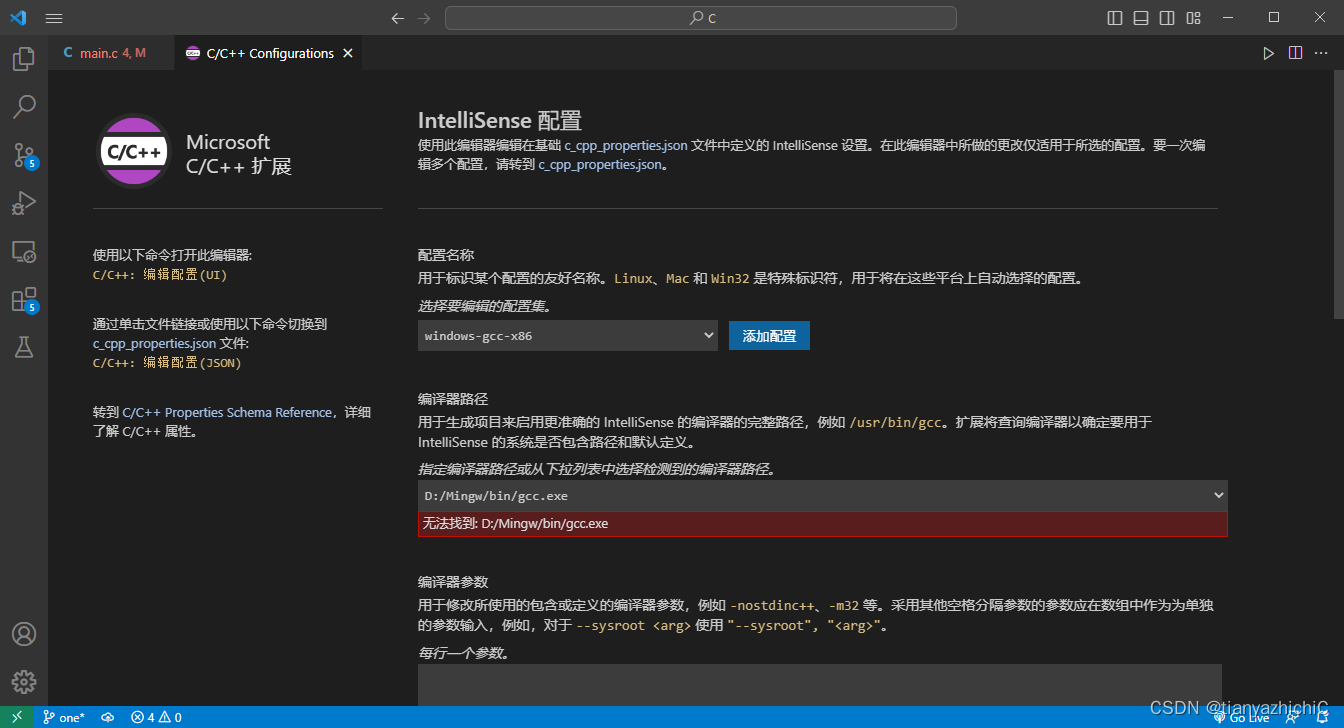
Task: Close the C/C++ Configurations tab
Action: (x=348, y=53)
